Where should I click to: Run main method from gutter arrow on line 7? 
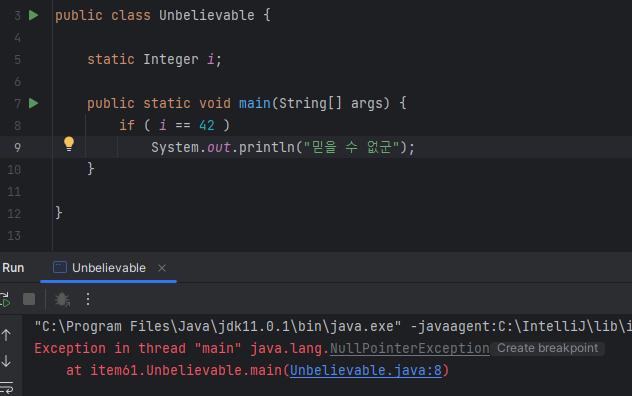coord(33,104)
